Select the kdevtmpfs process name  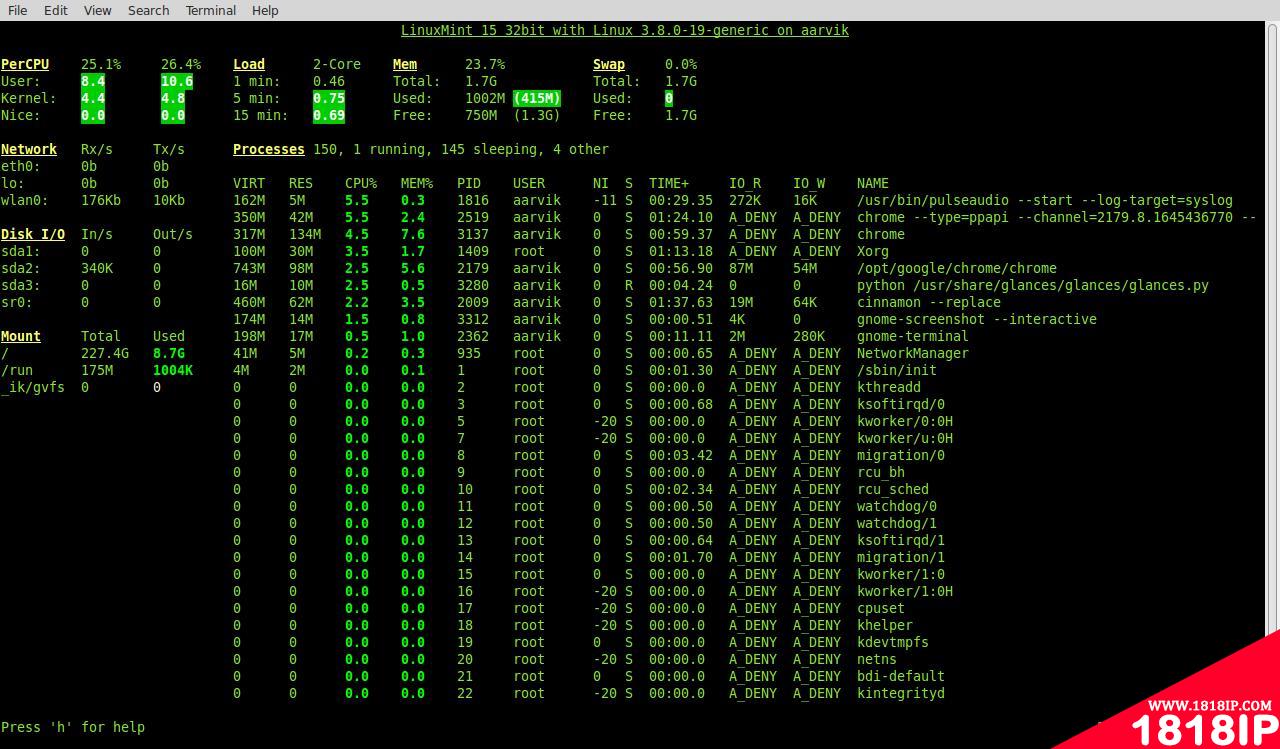(x=893, y=642)
